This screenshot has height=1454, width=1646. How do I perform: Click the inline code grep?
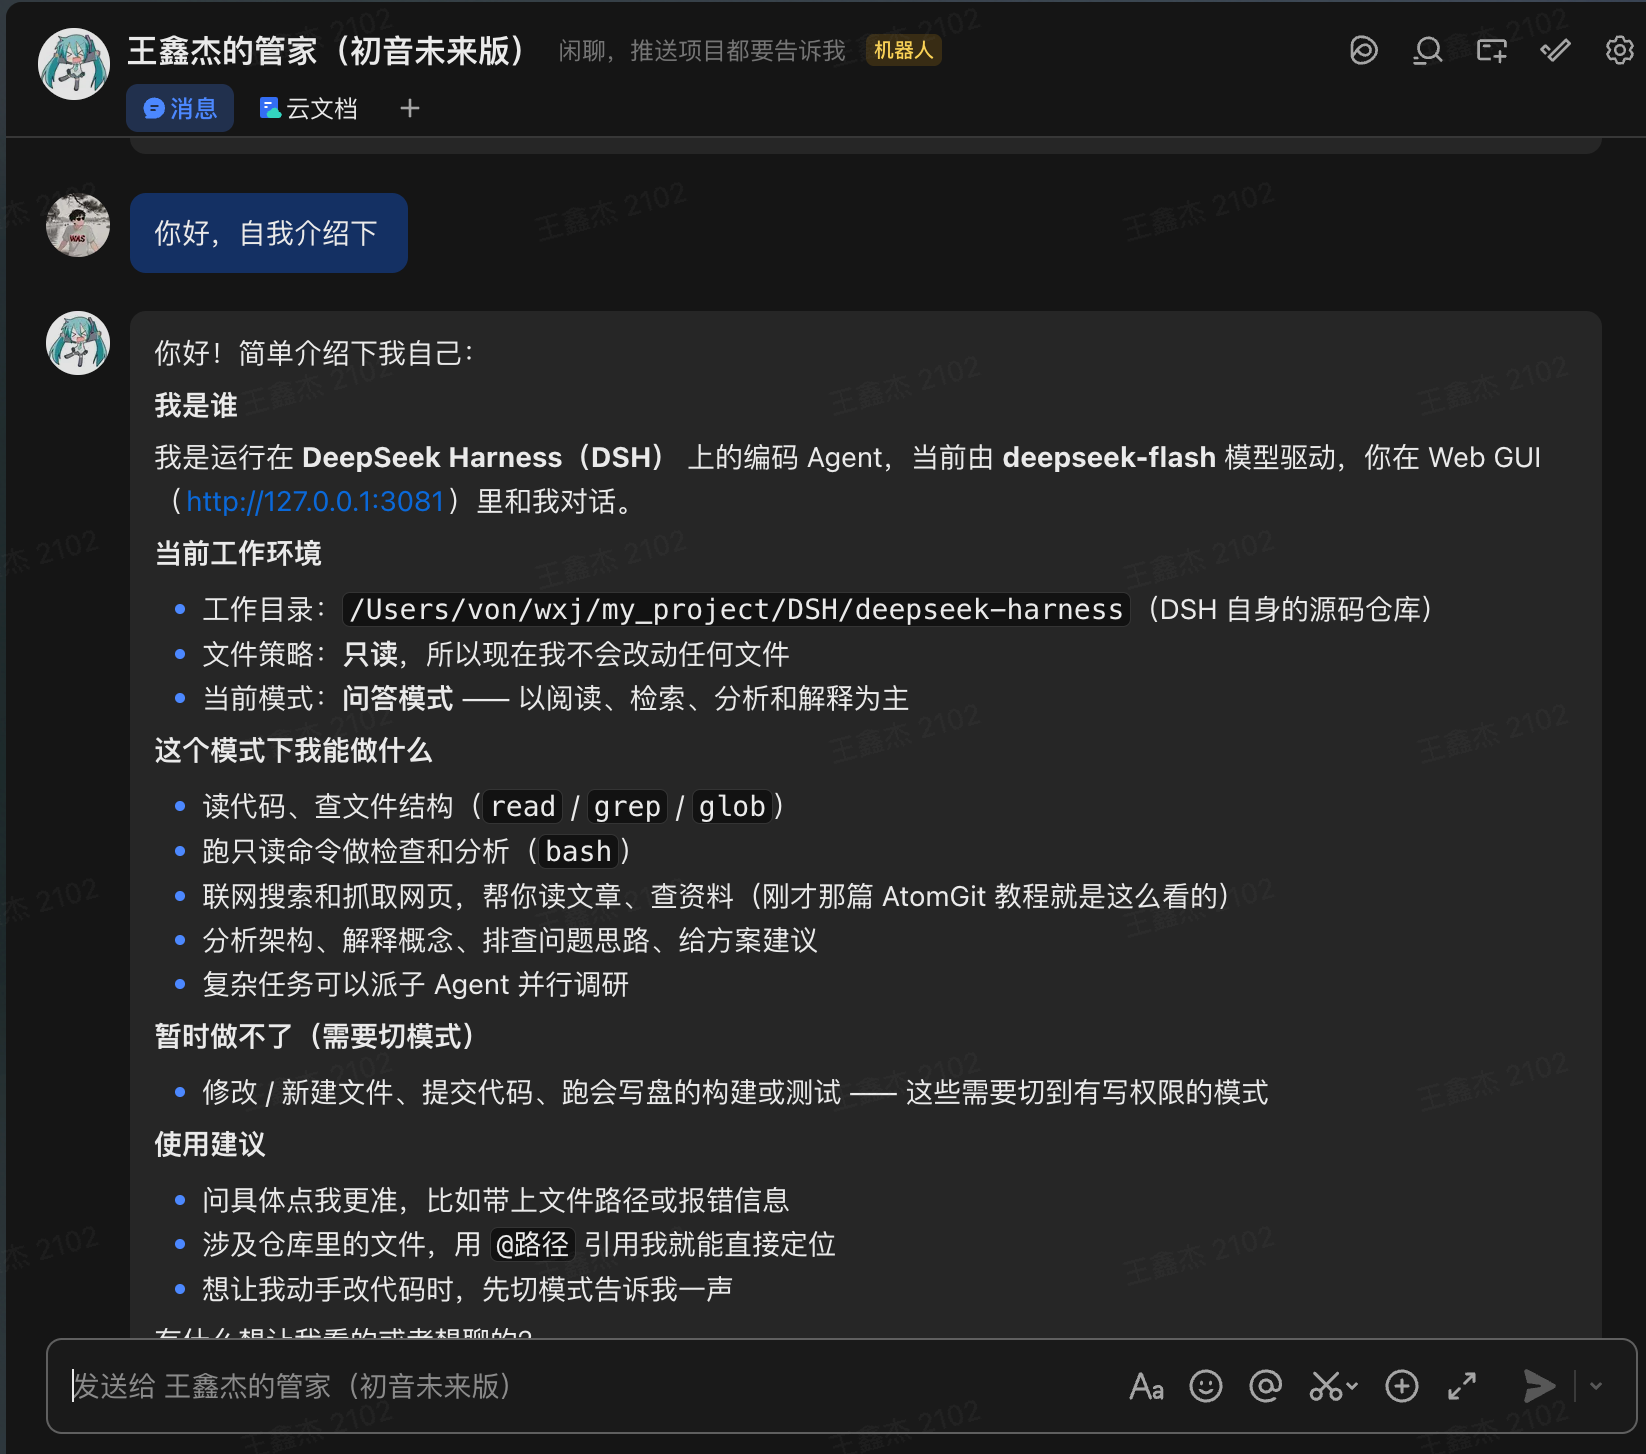tap(627, 806)
